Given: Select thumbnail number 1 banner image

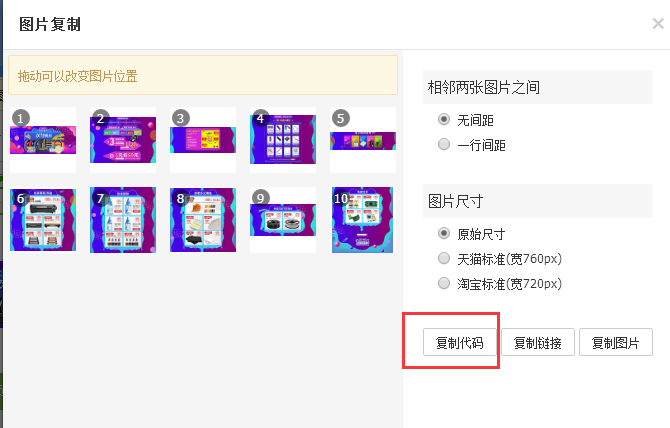Looking at the screenshot, I should [43, 140].
